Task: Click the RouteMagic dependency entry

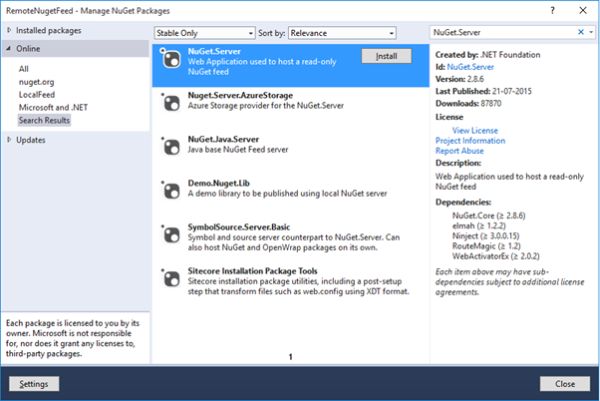Action: coord(486,246)
